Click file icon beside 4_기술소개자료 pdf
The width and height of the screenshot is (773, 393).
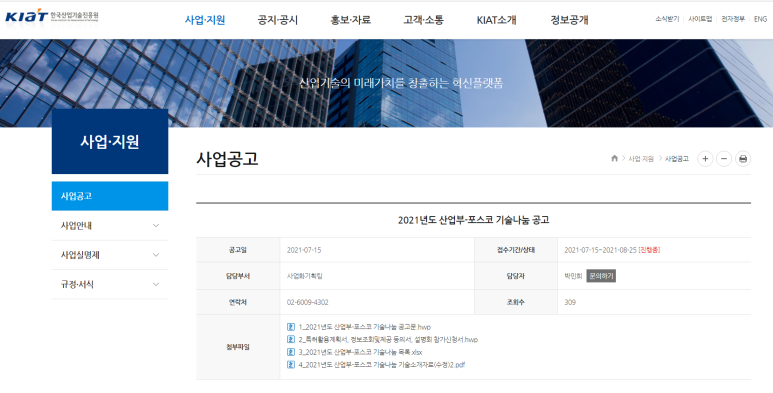click(291, 365)
